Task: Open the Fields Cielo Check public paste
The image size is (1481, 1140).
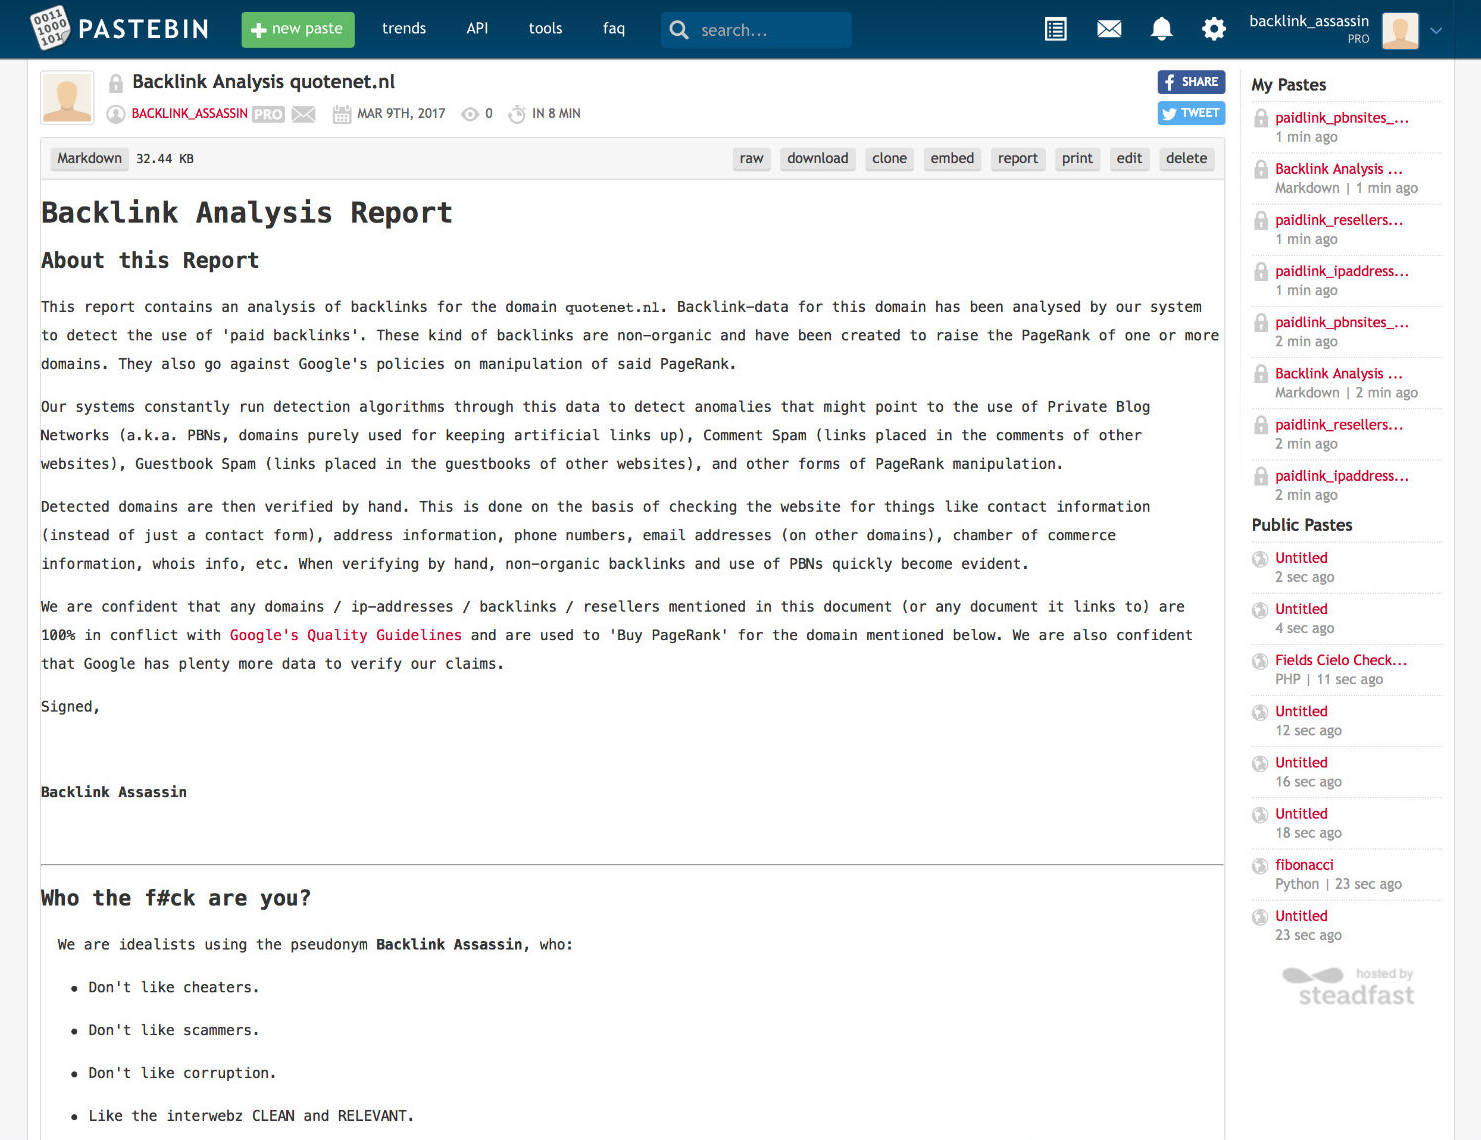Action: pyautogui.click(x=1341, y=660)
